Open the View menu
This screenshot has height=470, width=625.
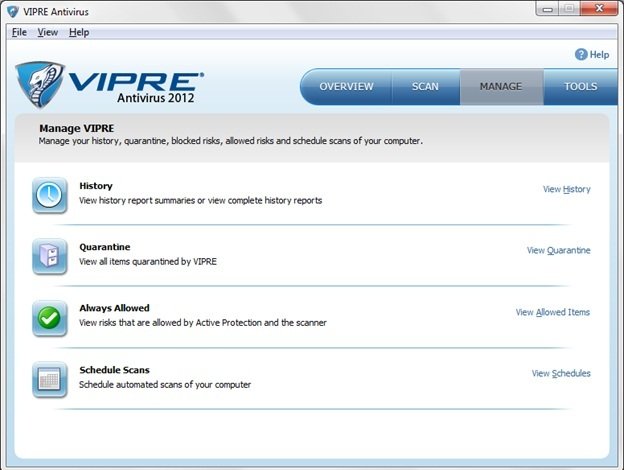pyautogui.click(x=48, y=32)
